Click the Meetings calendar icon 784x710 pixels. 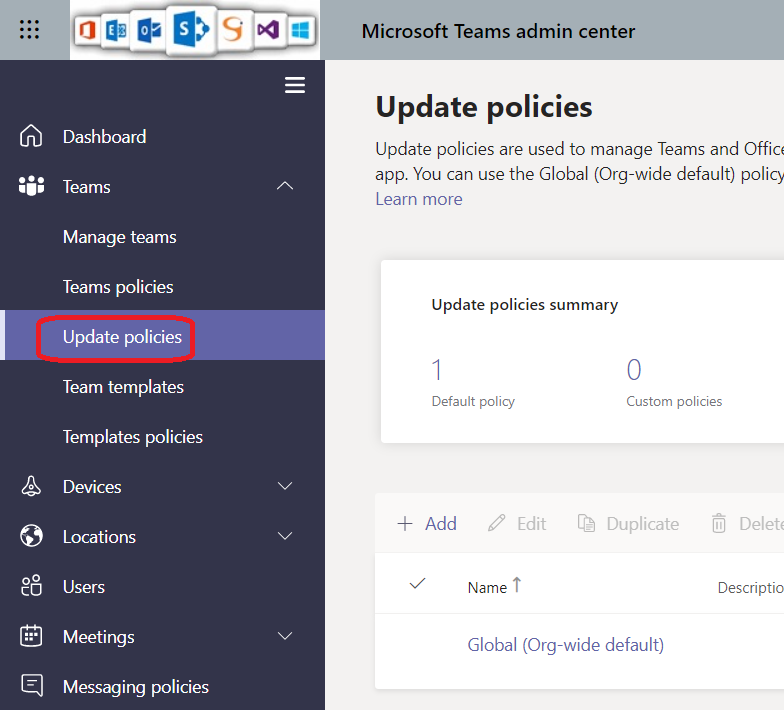(x=32, y=637)
